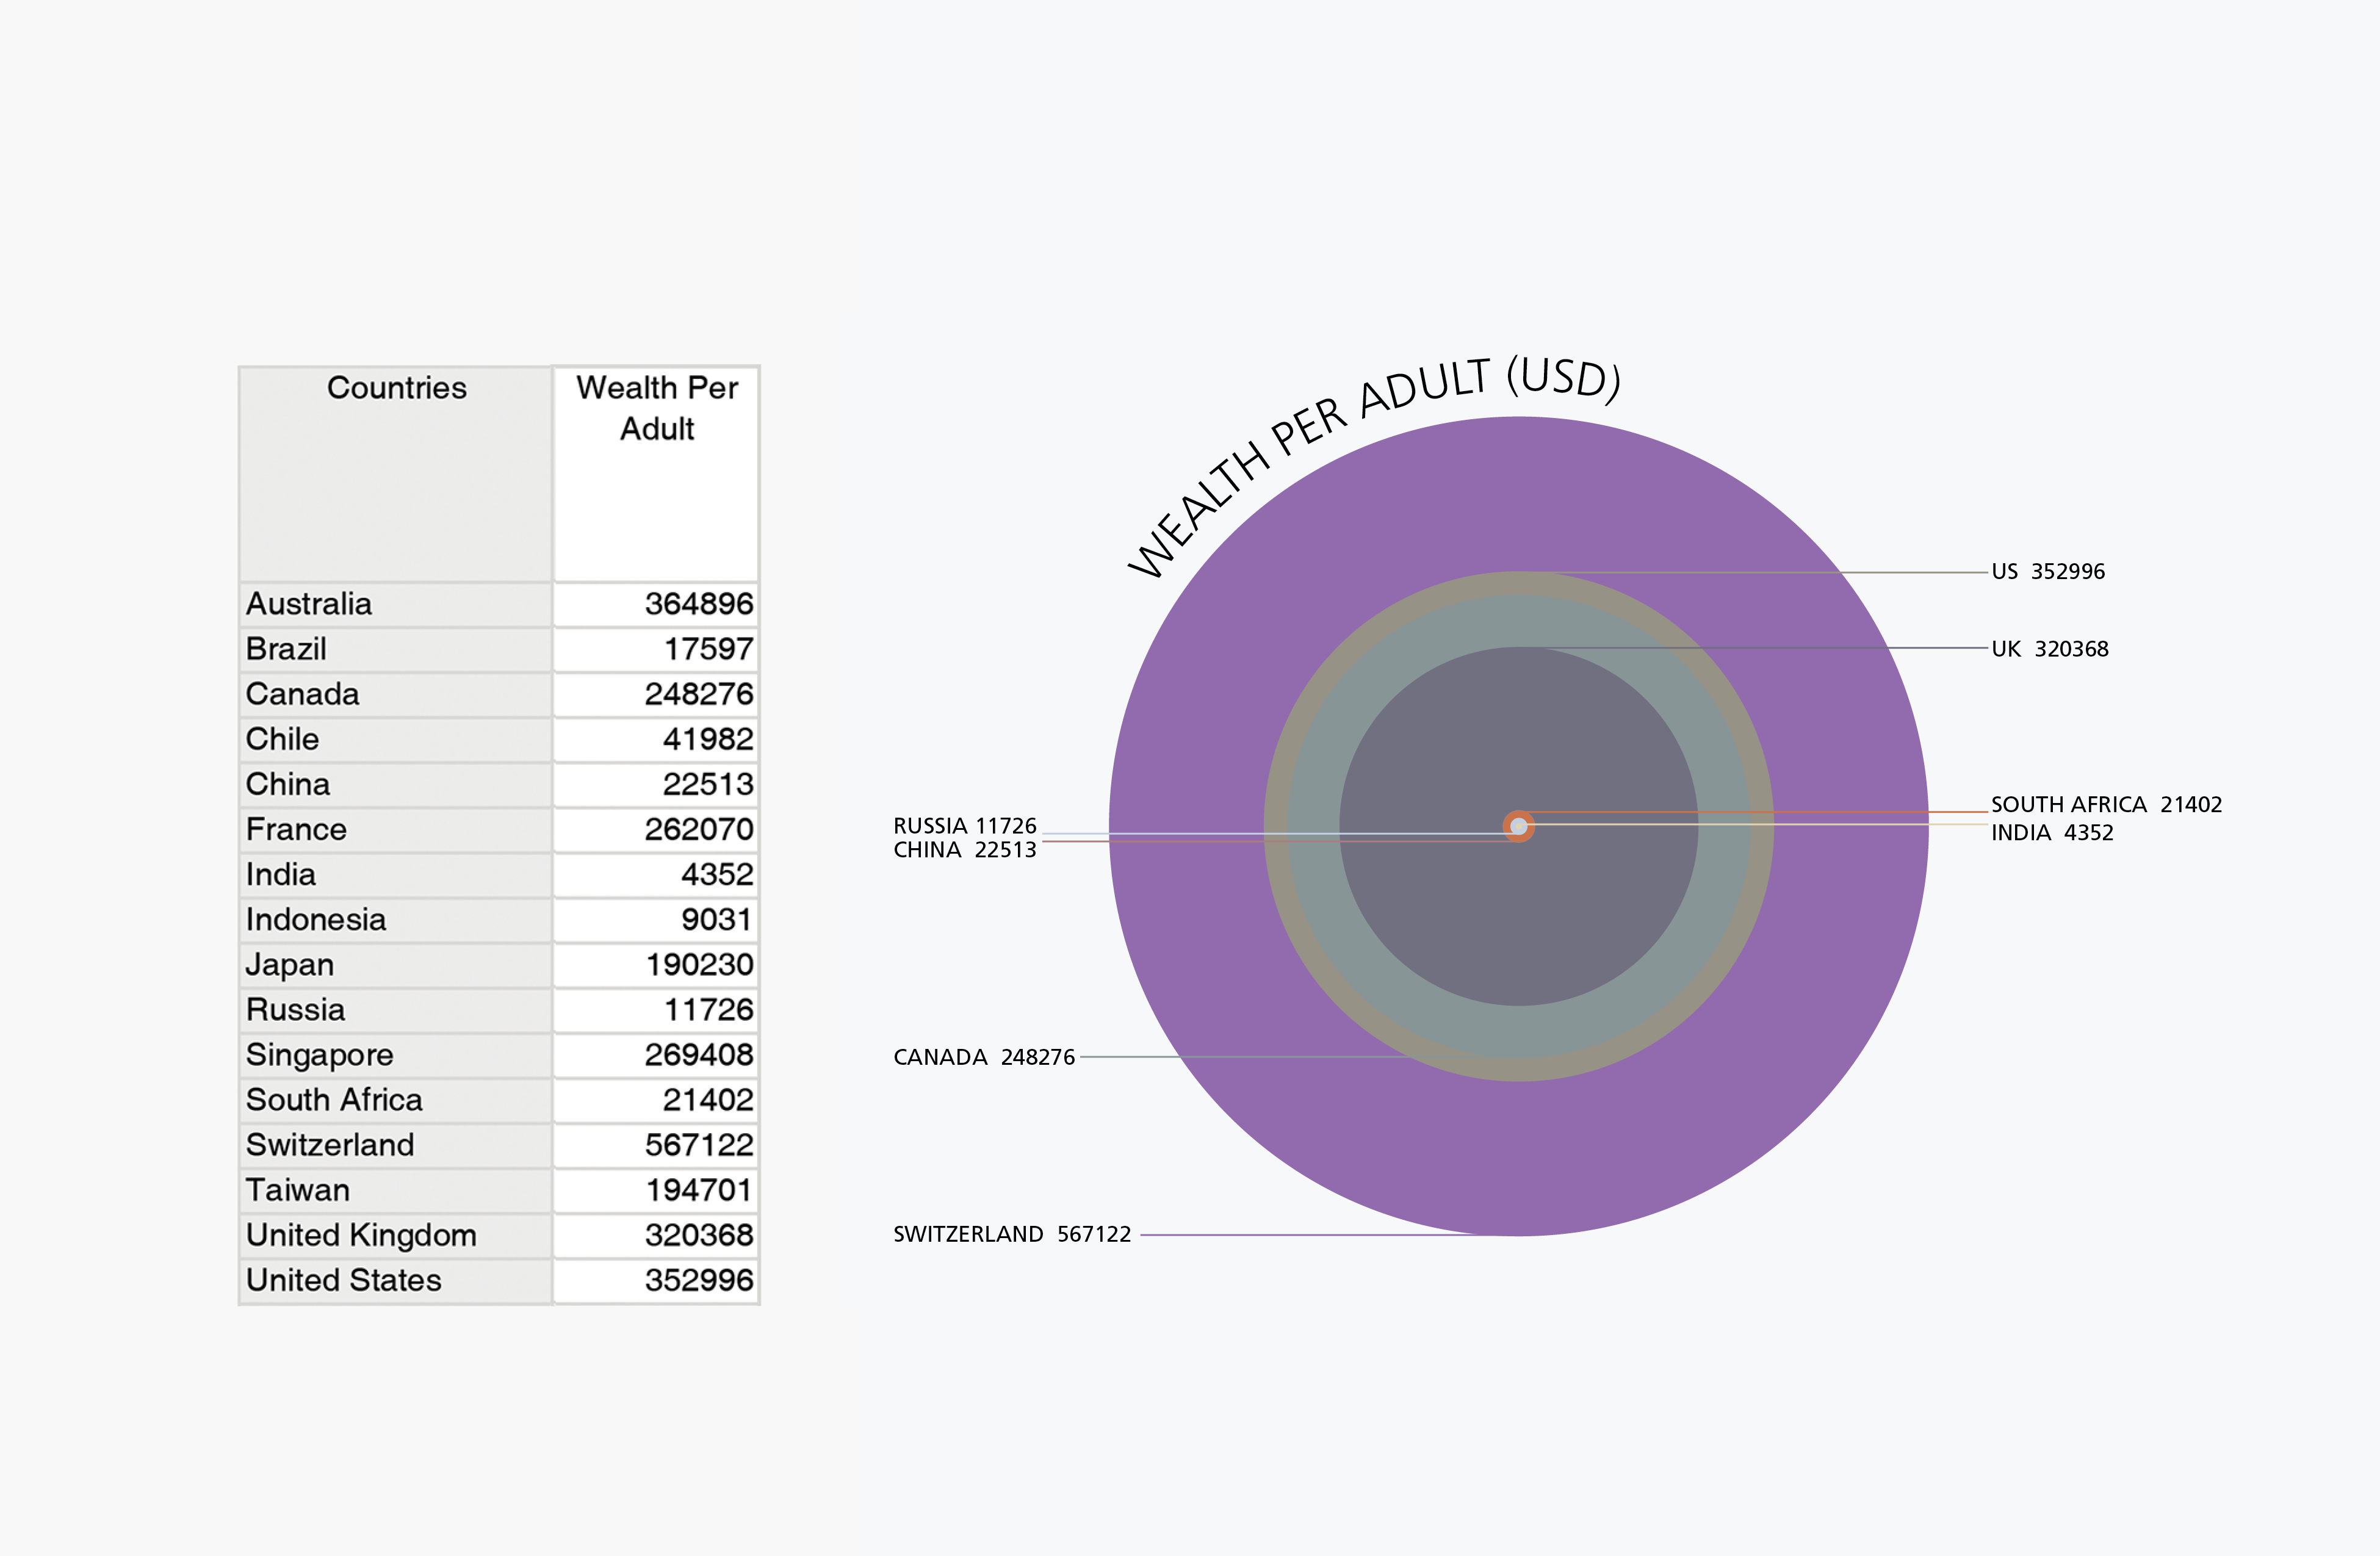Select the 'Switzerland' table cell

(396, 1145)
